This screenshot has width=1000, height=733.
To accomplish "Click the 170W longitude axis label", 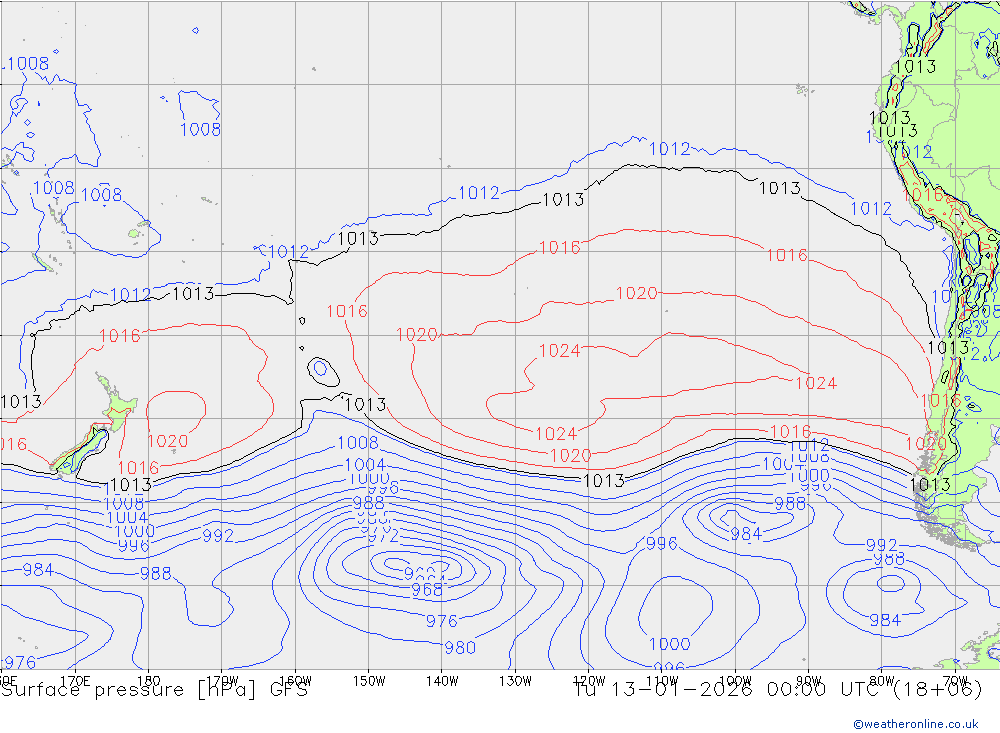I will [222, 681].
